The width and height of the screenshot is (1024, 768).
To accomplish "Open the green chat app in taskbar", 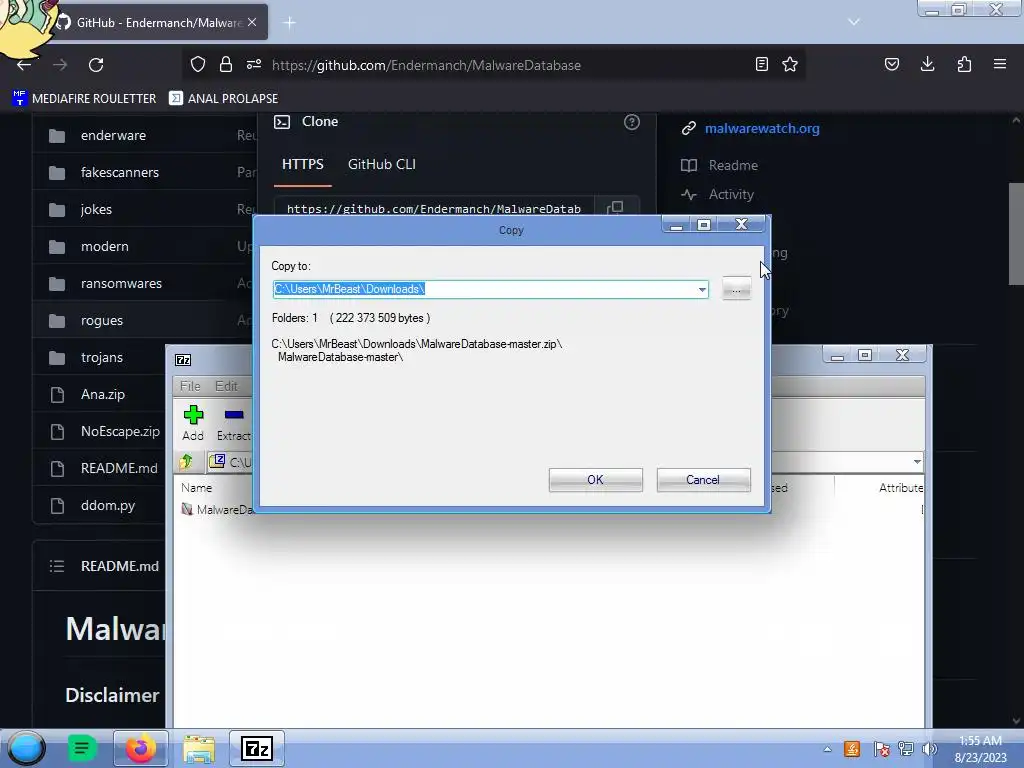I will (x=82, y=748).
